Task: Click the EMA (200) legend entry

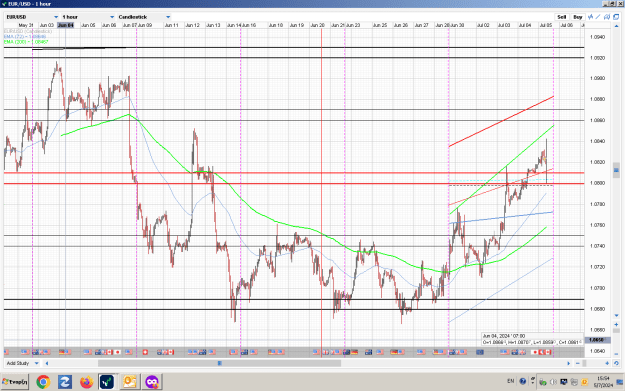Action: [x=26, y=41]
